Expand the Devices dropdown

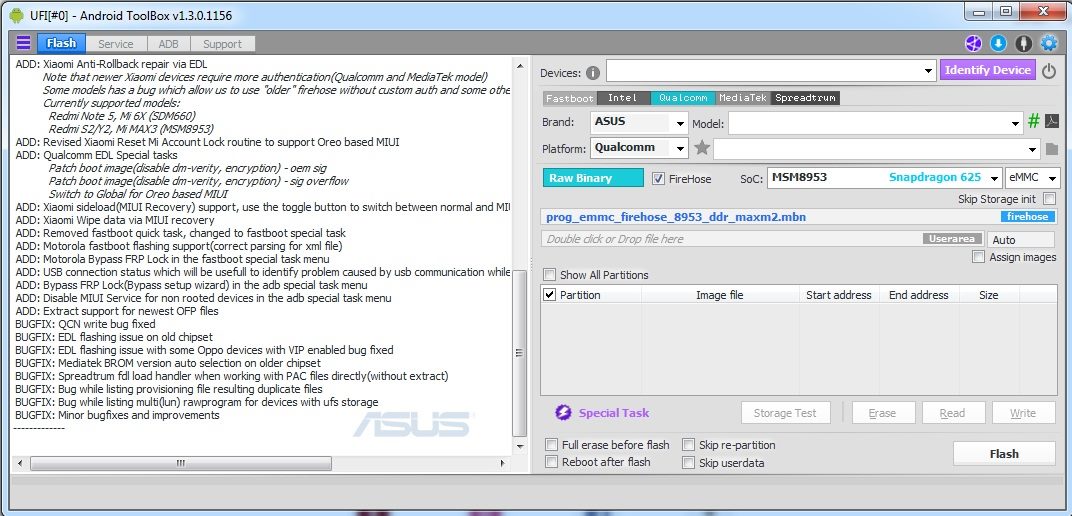(928, 70)
